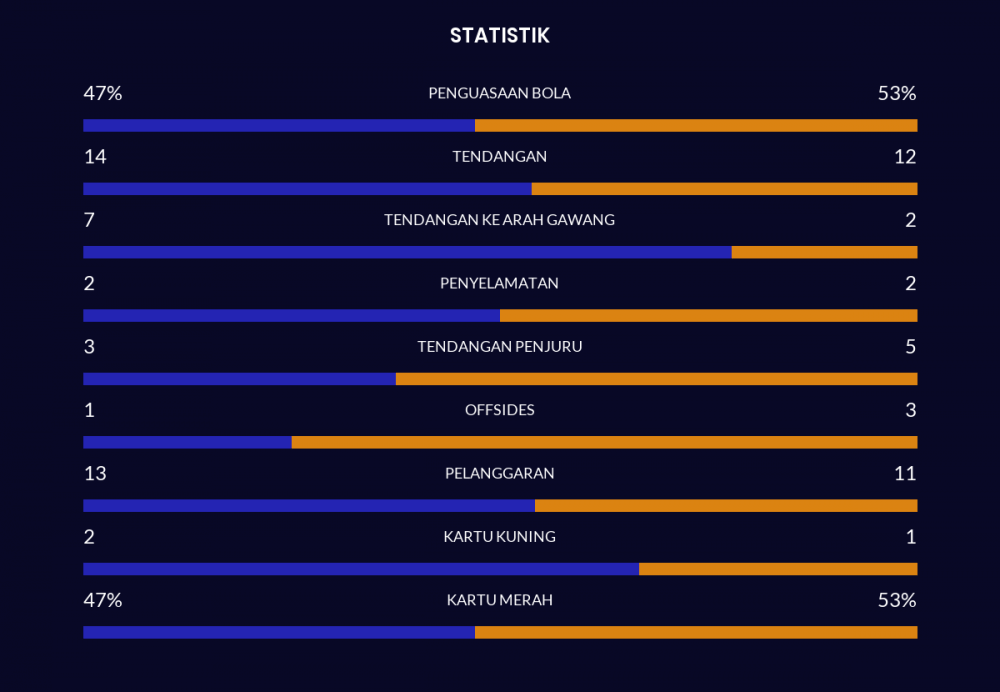
Task: Select the KARTU MERAH label
Action: [499, 600]
